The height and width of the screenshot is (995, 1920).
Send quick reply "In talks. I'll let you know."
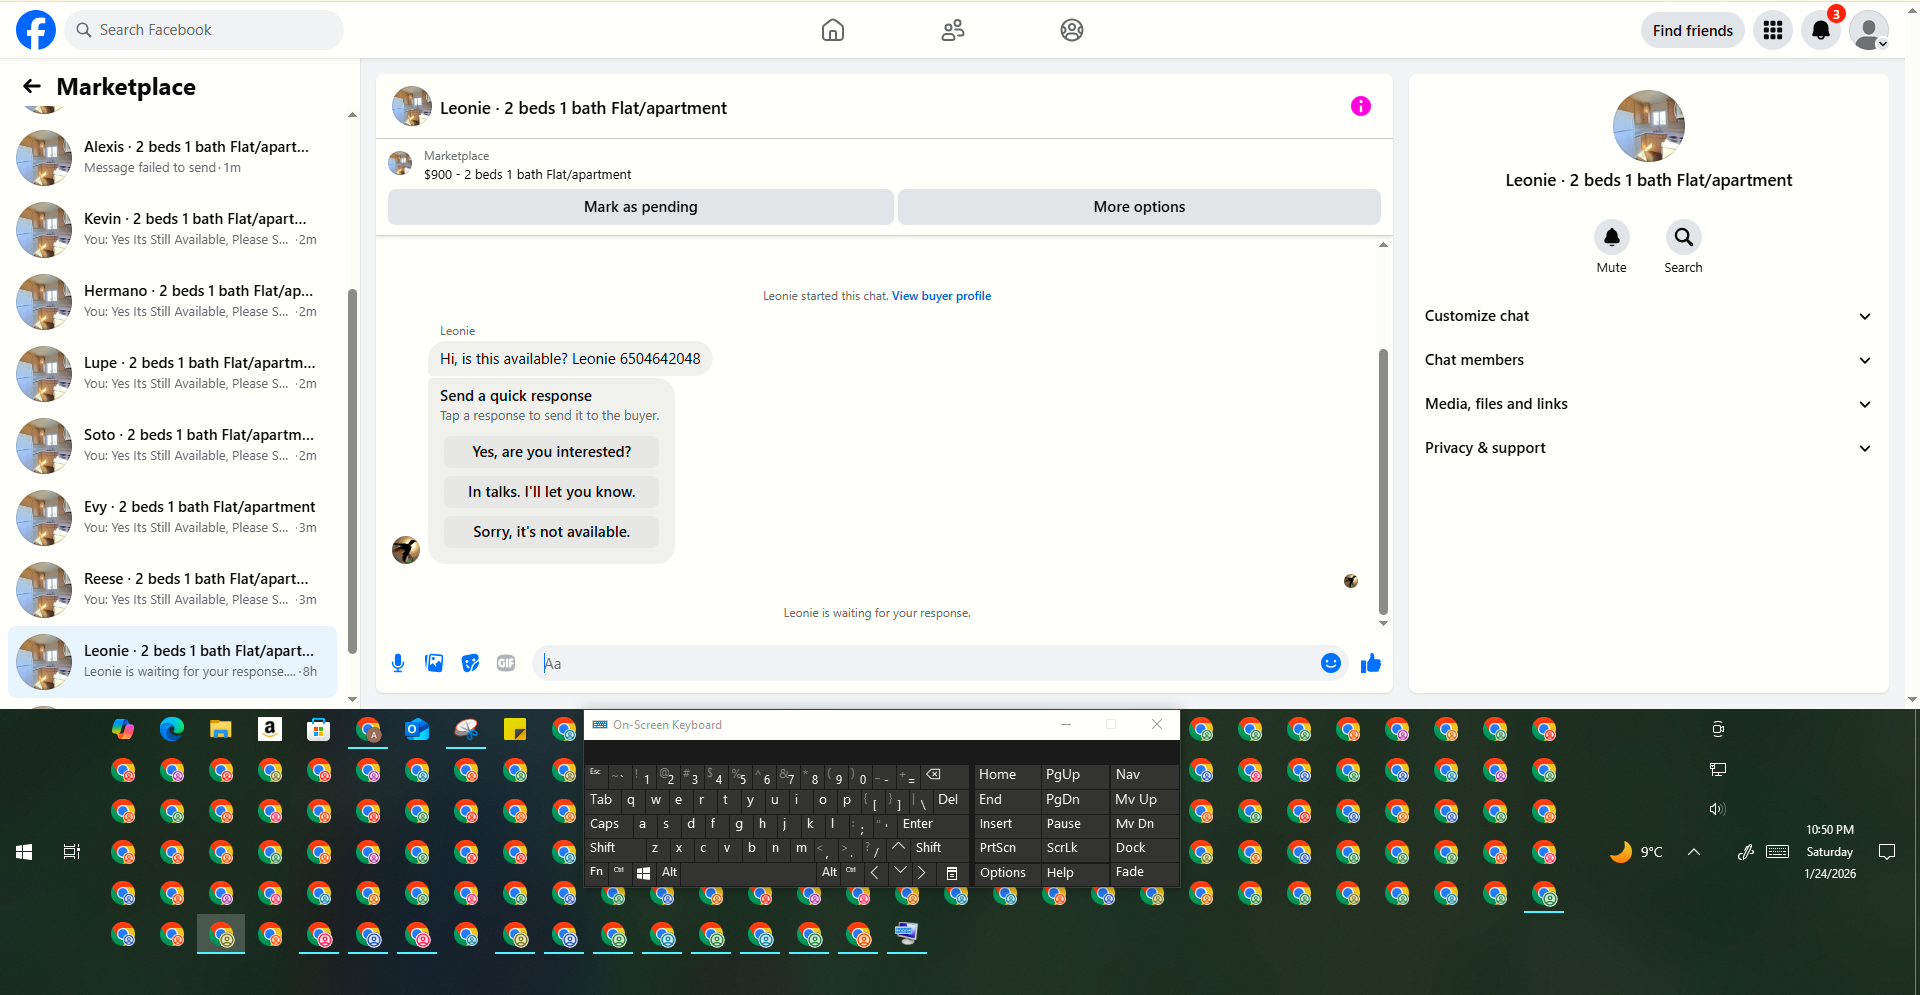552,492
